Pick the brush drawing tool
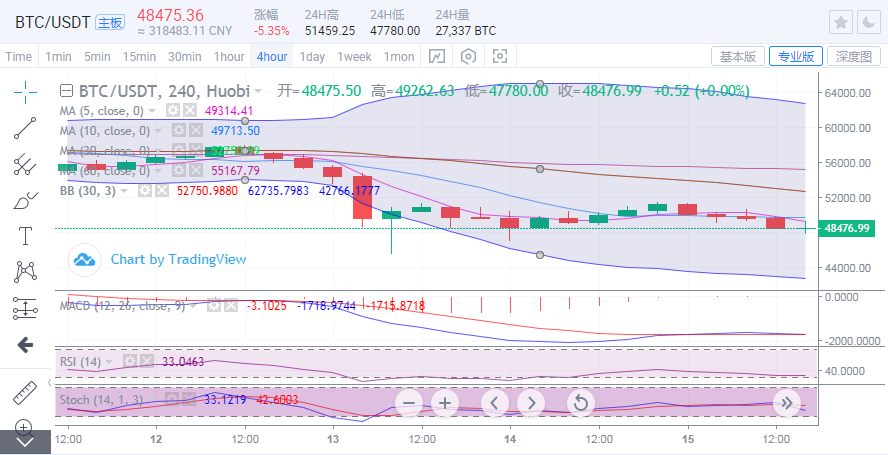The height and width of the screenshot is (455, 888). 25,200
